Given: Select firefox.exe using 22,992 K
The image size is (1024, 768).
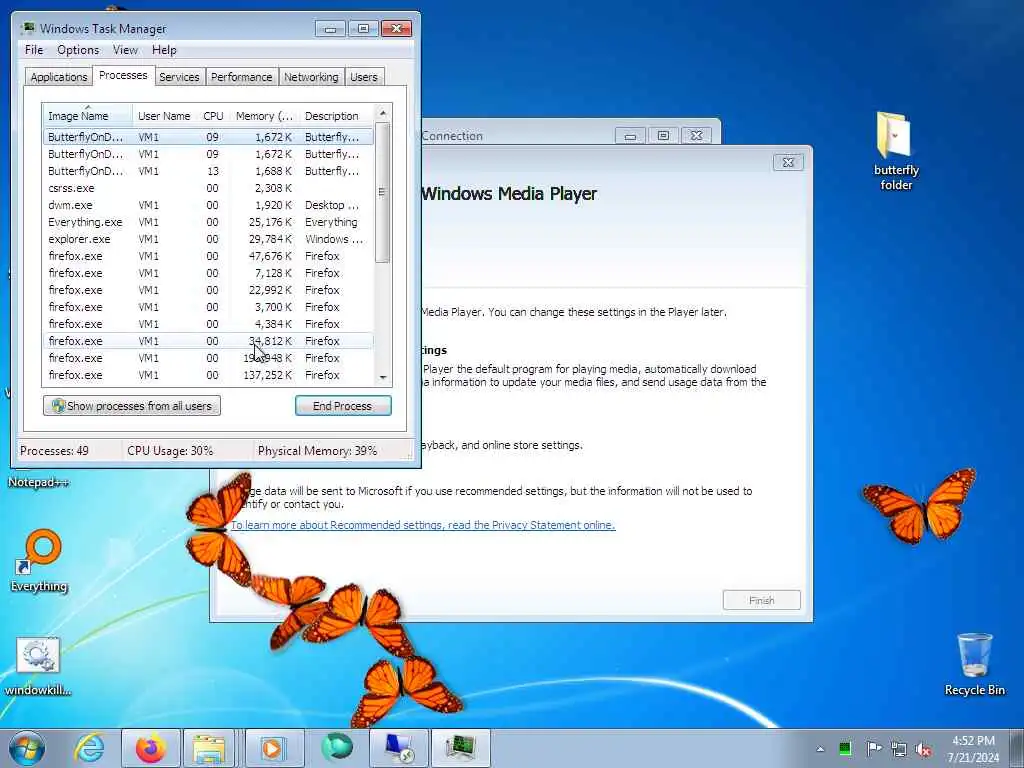Looking at the screenshot, I should pos(209,290).
